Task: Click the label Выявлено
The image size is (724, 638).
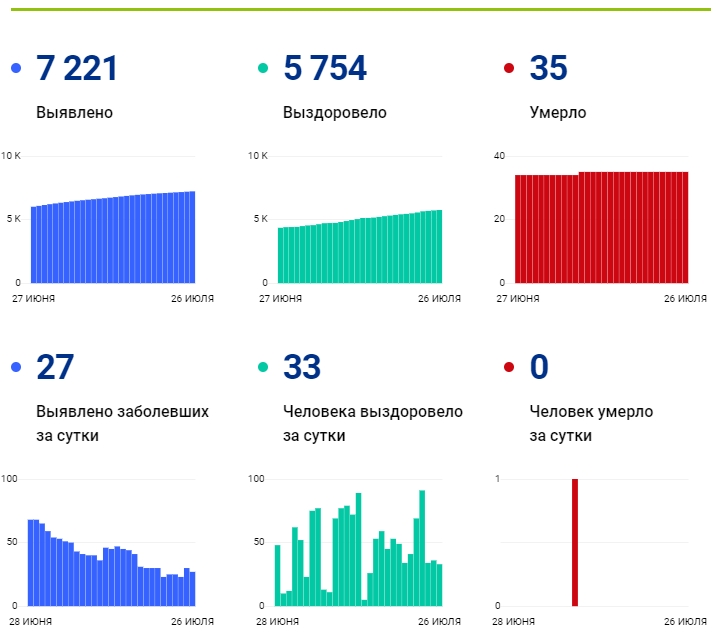Action: click(74, 113)
